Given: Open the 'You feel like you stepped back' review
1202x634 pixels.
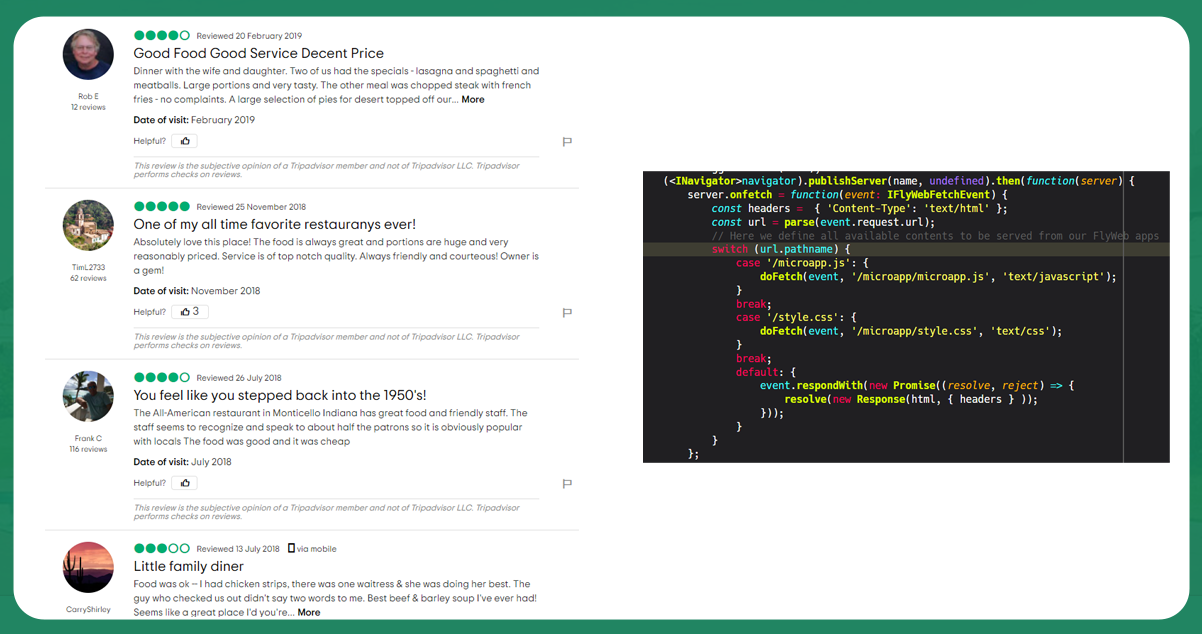Looking at the screenshot, I should click(280, 395).
